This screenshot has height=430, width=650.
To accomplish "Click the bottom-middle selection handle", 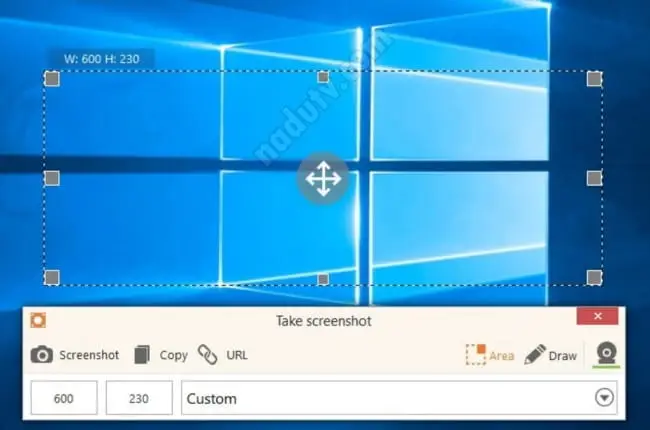I will (323, 279).
